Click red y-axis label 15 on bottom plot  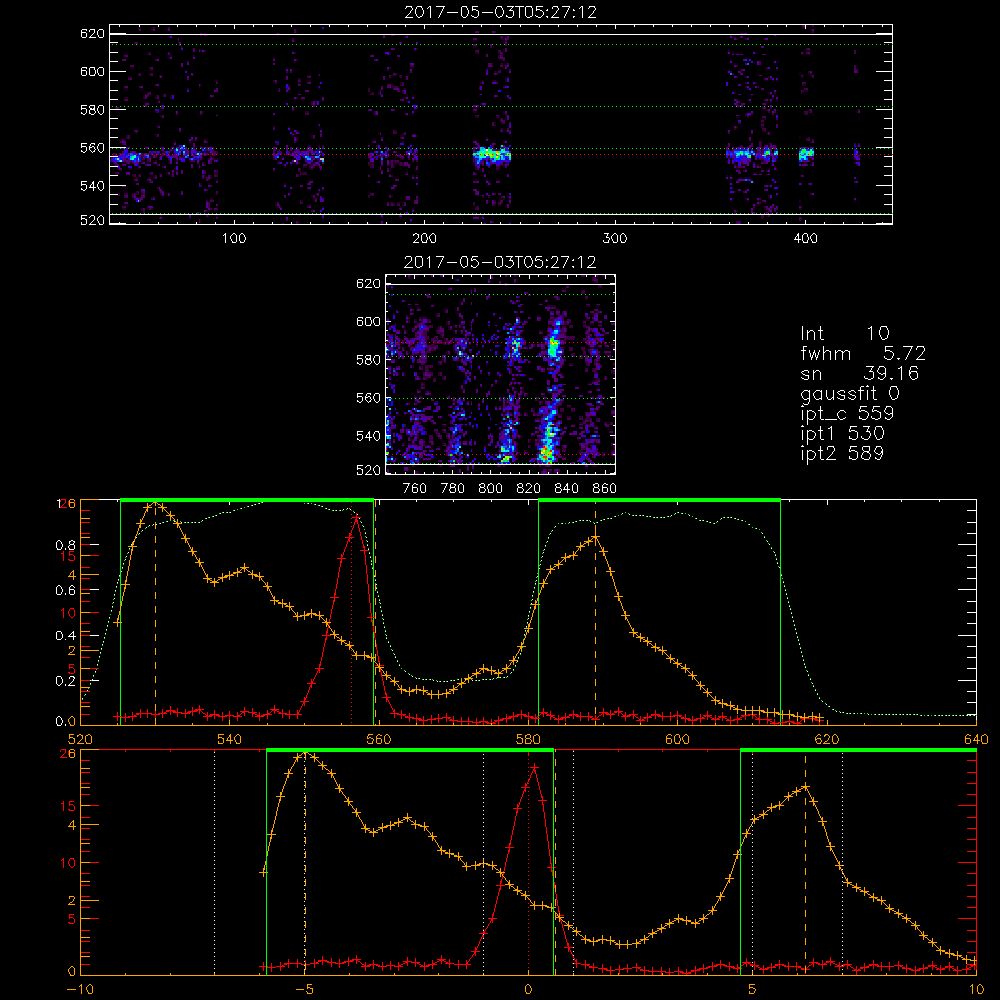(x=68, y=806)
